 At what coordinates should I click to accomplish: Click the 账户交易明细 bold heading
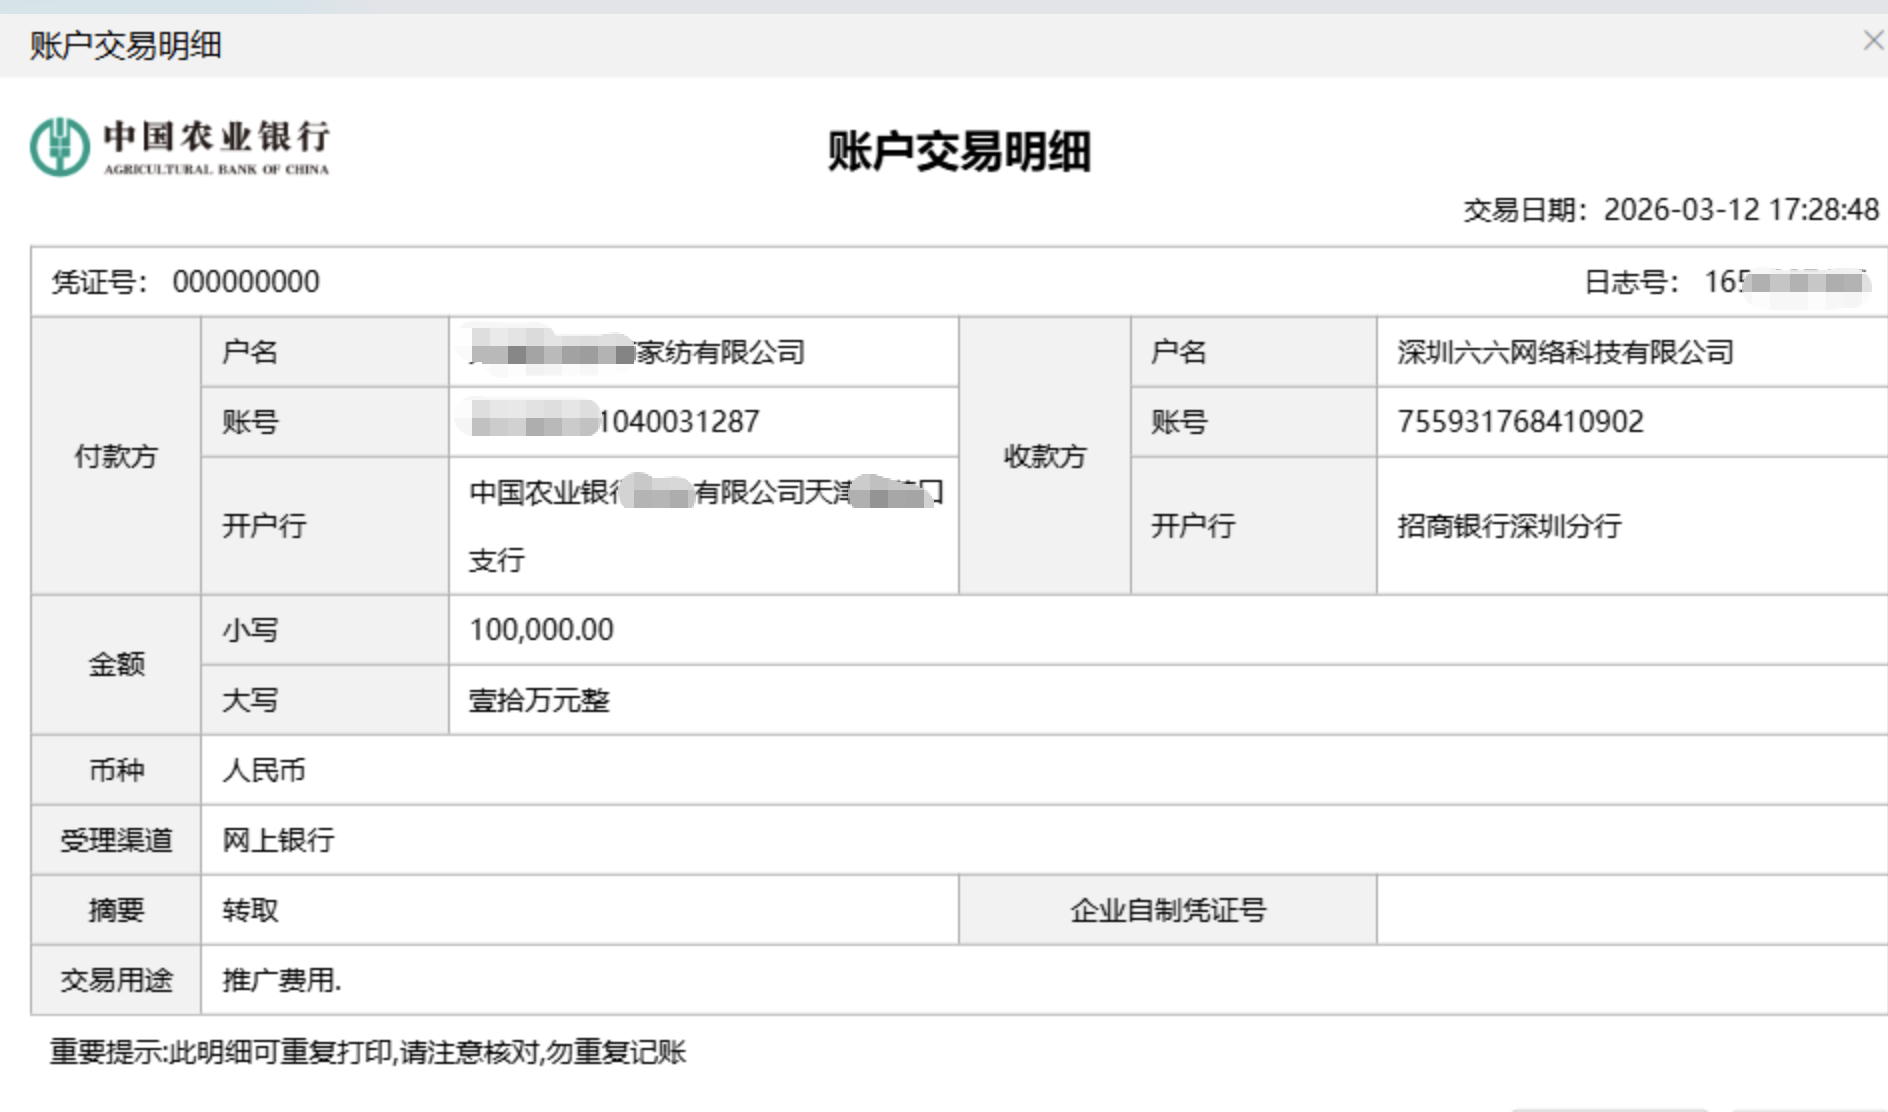pyautogui.click(x=958, y=152)
